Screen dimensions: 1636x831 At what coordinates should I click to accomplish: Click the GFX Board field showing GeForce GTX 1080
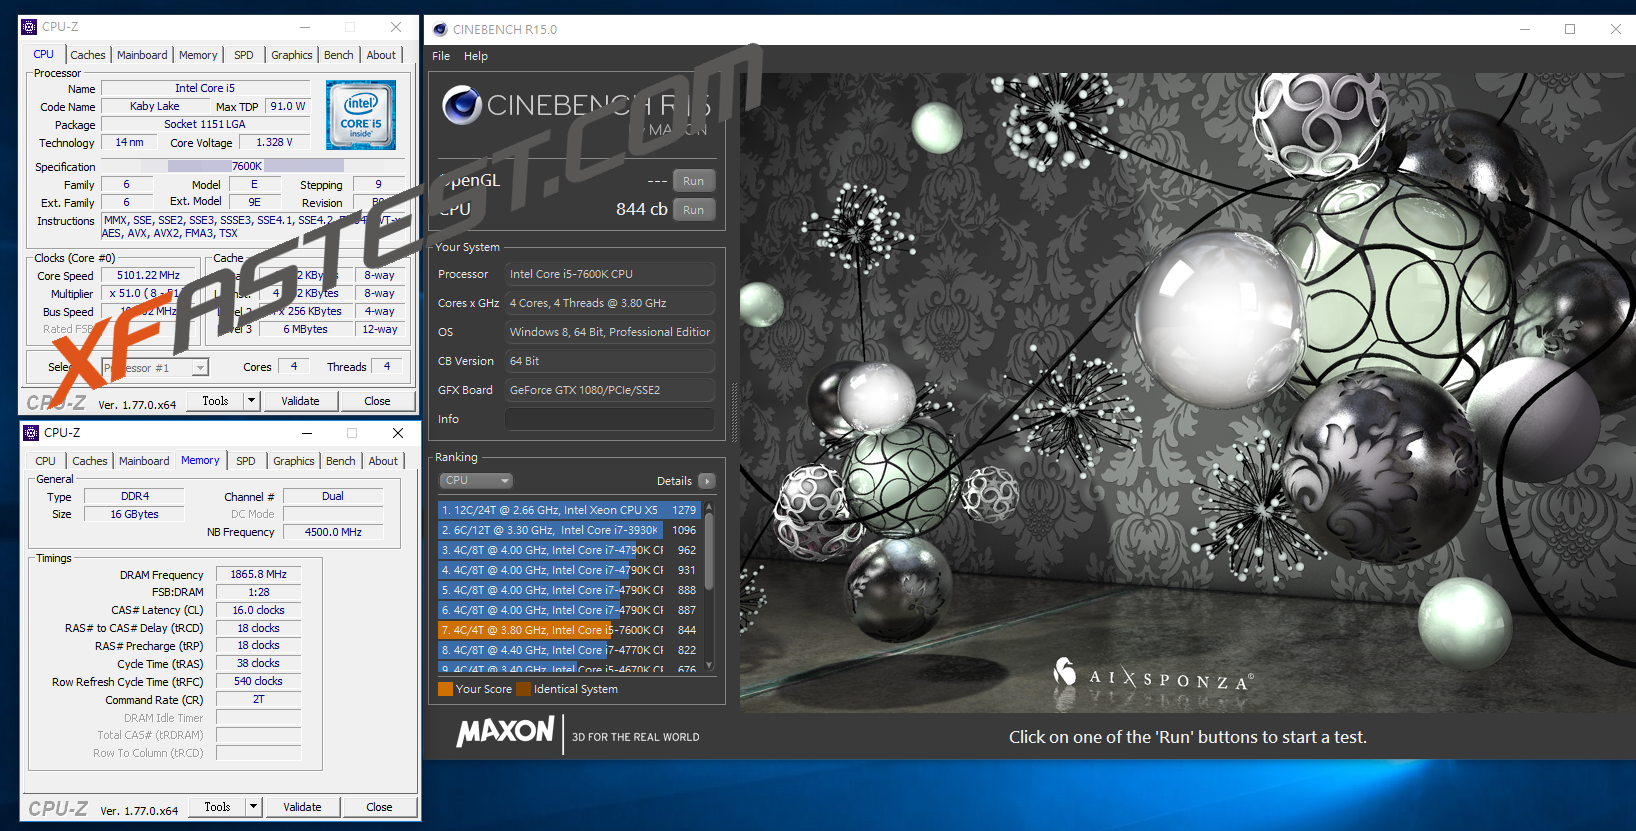tap(610, 390)
